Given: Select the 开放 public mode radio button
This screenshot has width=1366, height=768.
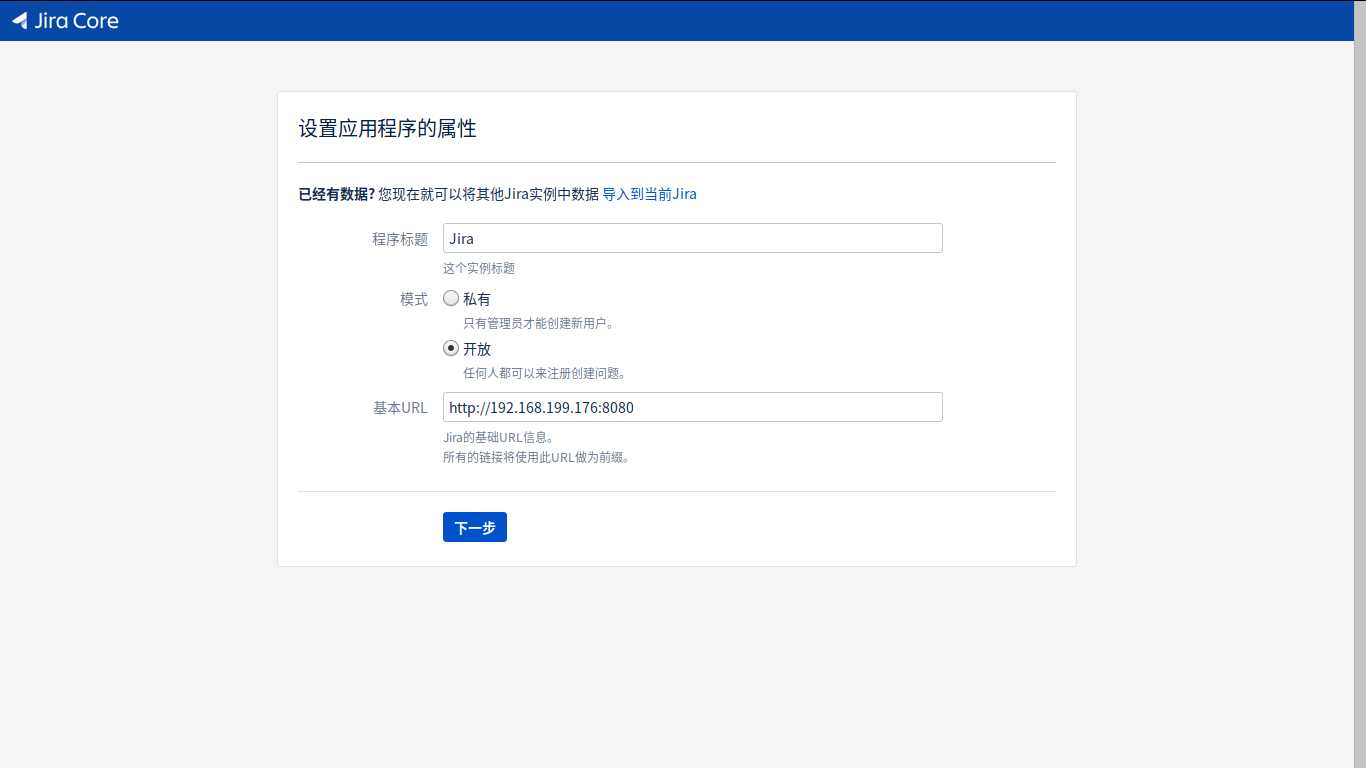Looking at the screenshot, I should click(451, 348).
